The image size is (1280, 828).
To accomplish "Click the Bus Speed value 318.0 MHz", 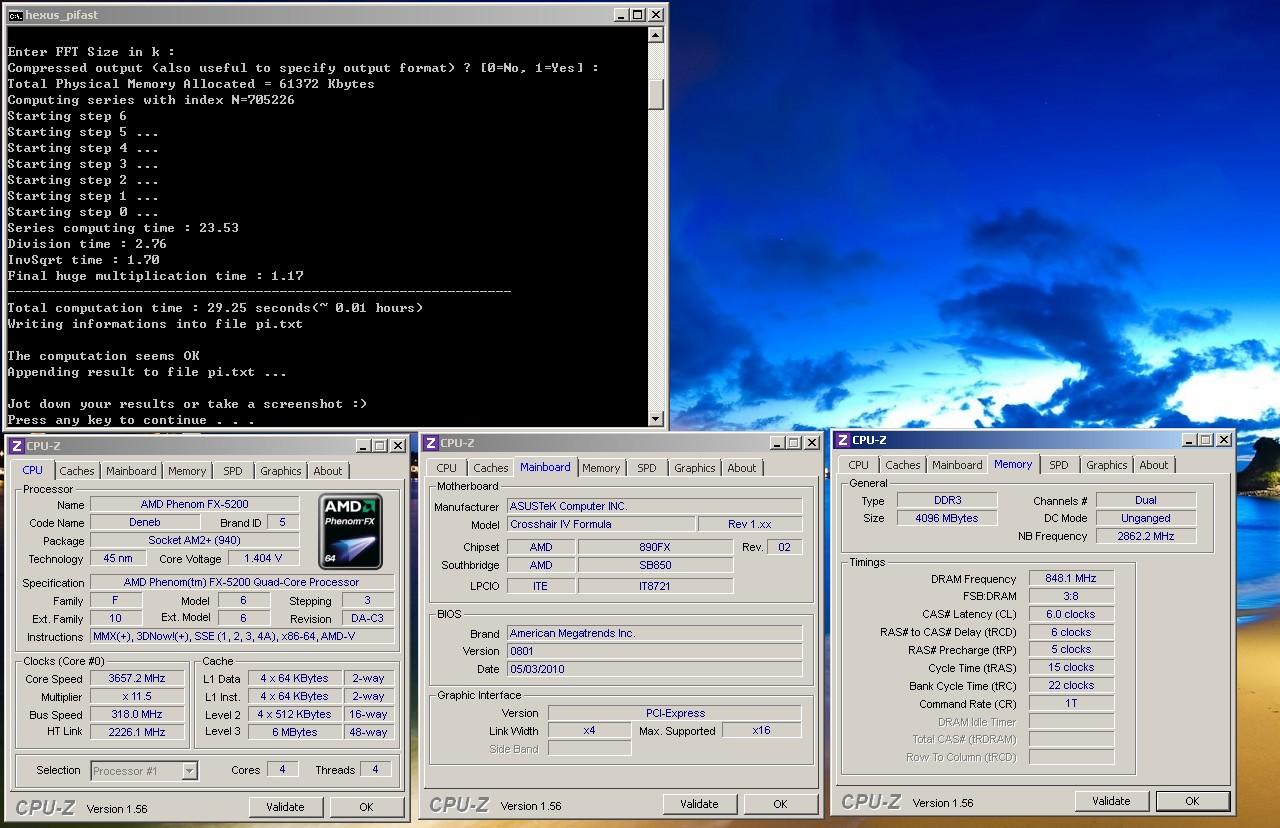I will (136, 715).
